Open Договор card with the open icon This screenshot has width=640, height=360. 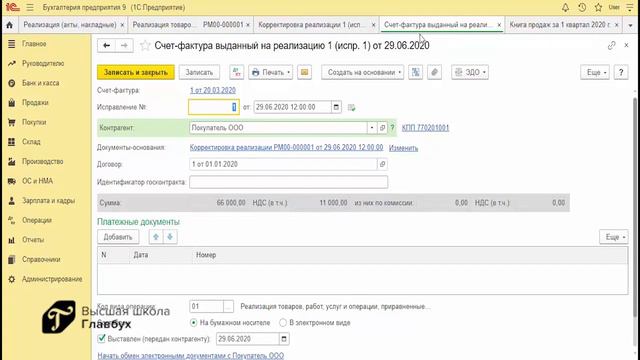pos(382,164)
